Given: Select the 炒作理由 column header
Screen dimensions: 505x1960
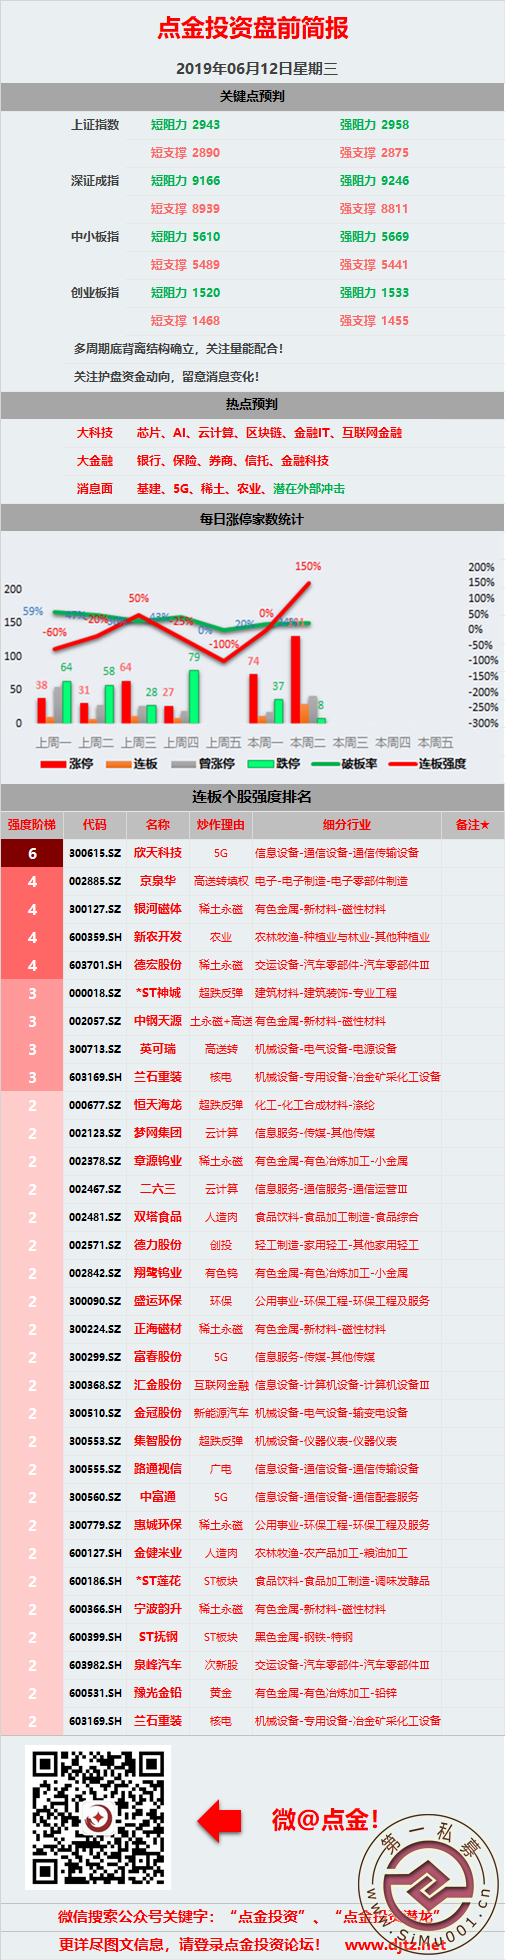Looking at the screenshot, I should (x=220, y=825).
